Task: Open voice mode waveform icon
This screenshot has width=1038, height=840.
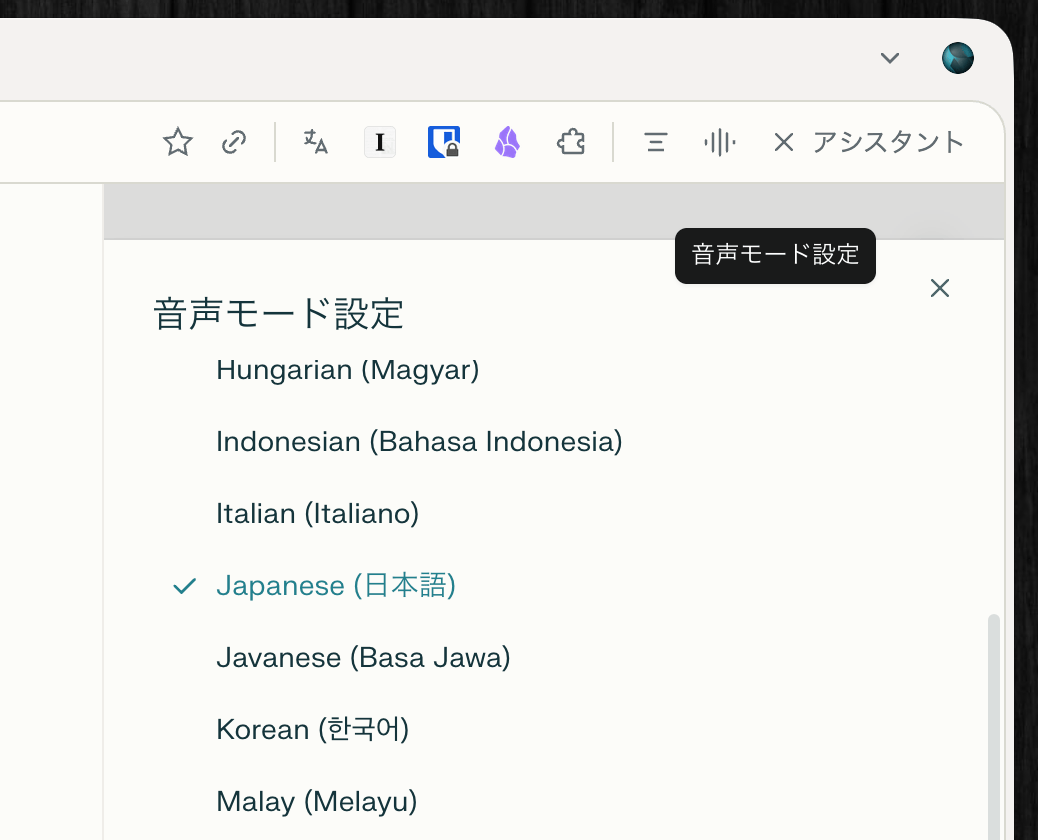Action: [x=719, y=143]
